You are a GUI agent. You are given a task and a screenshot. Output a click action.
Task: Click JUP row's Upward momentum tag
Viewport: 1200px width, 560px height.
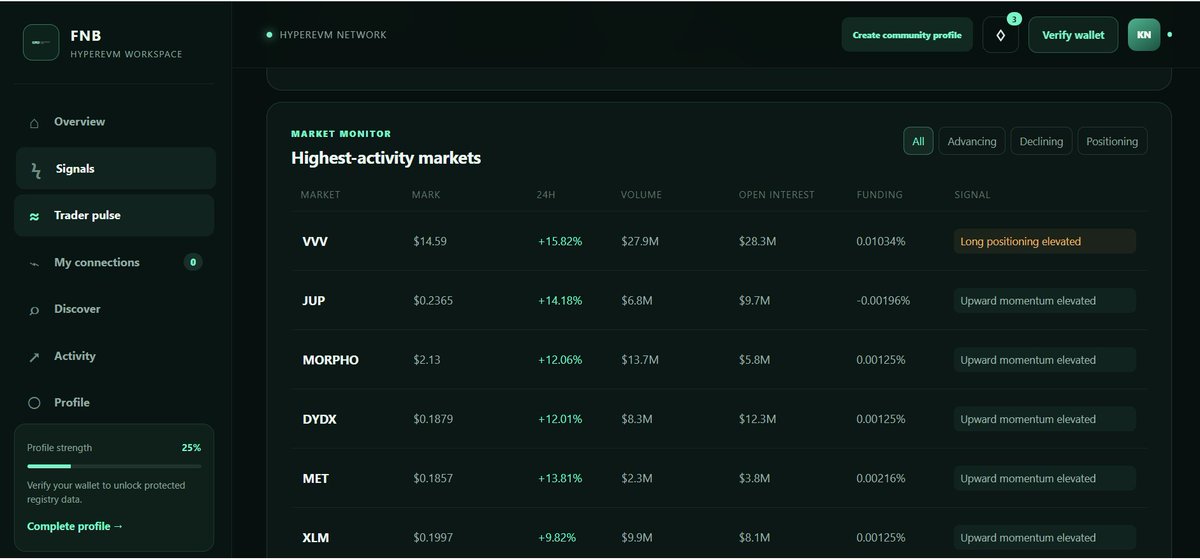coord(1045,301)
